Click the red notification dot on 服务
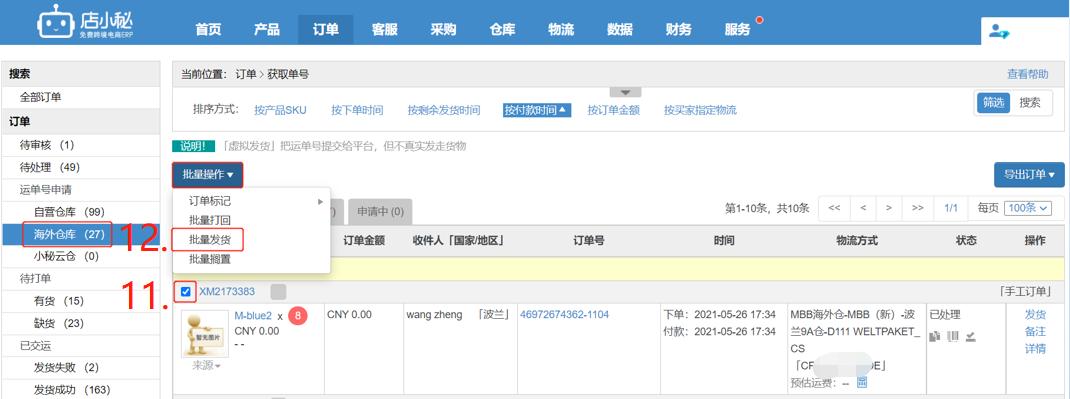The image size is (1070, 399). point(760,20)
